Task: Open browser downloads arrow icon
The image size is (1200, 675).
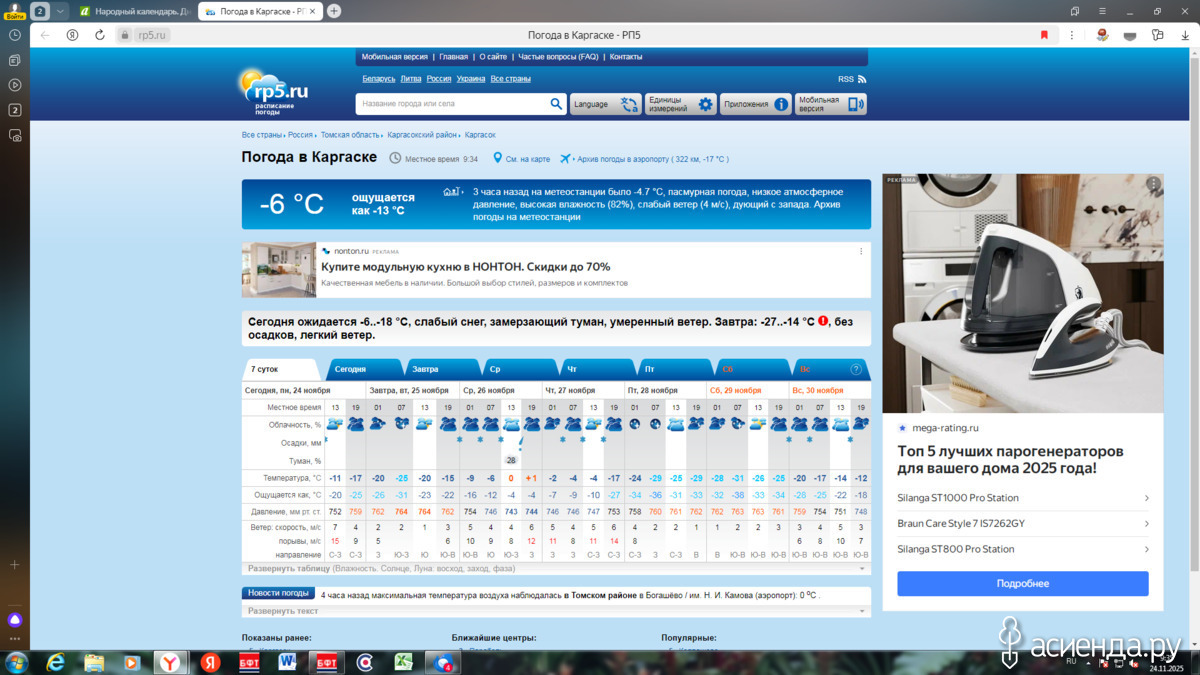Action: (1184, 35)
